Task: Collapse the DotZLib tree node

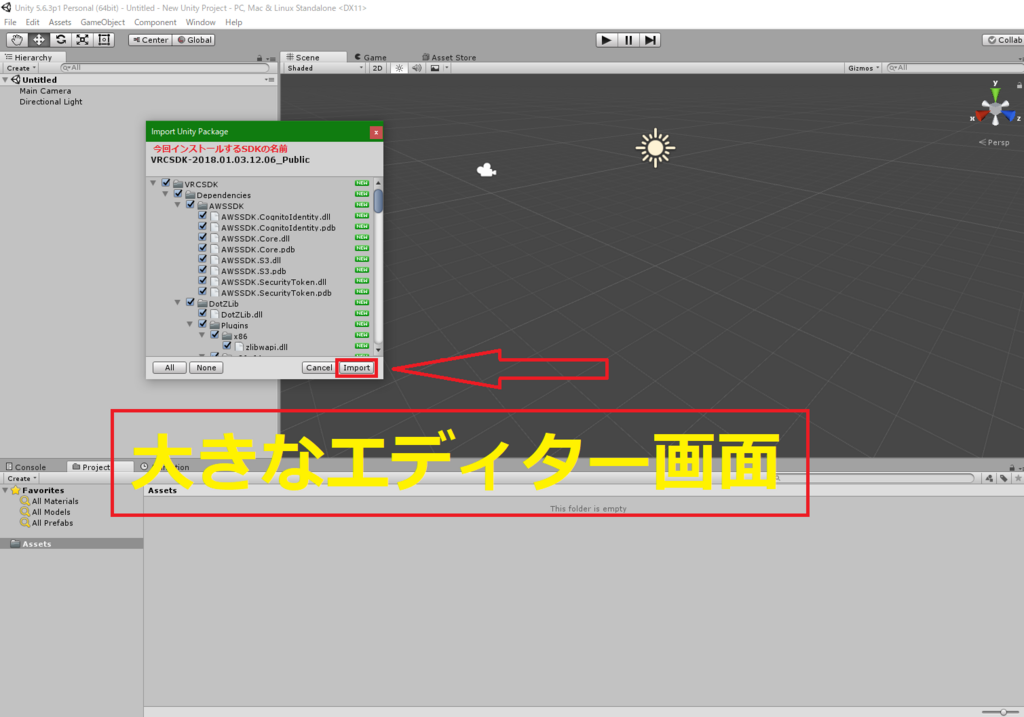Action: point(178,302)
